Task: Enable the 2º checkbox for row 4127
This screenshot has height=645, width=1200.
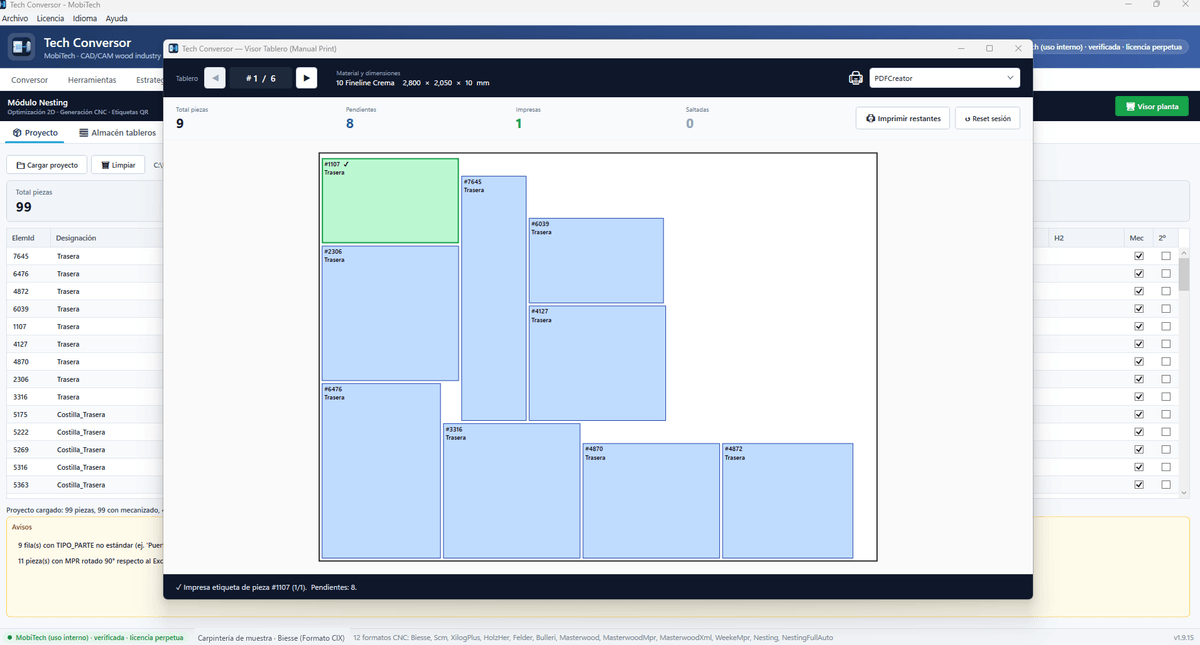Action: point(1165,344)
